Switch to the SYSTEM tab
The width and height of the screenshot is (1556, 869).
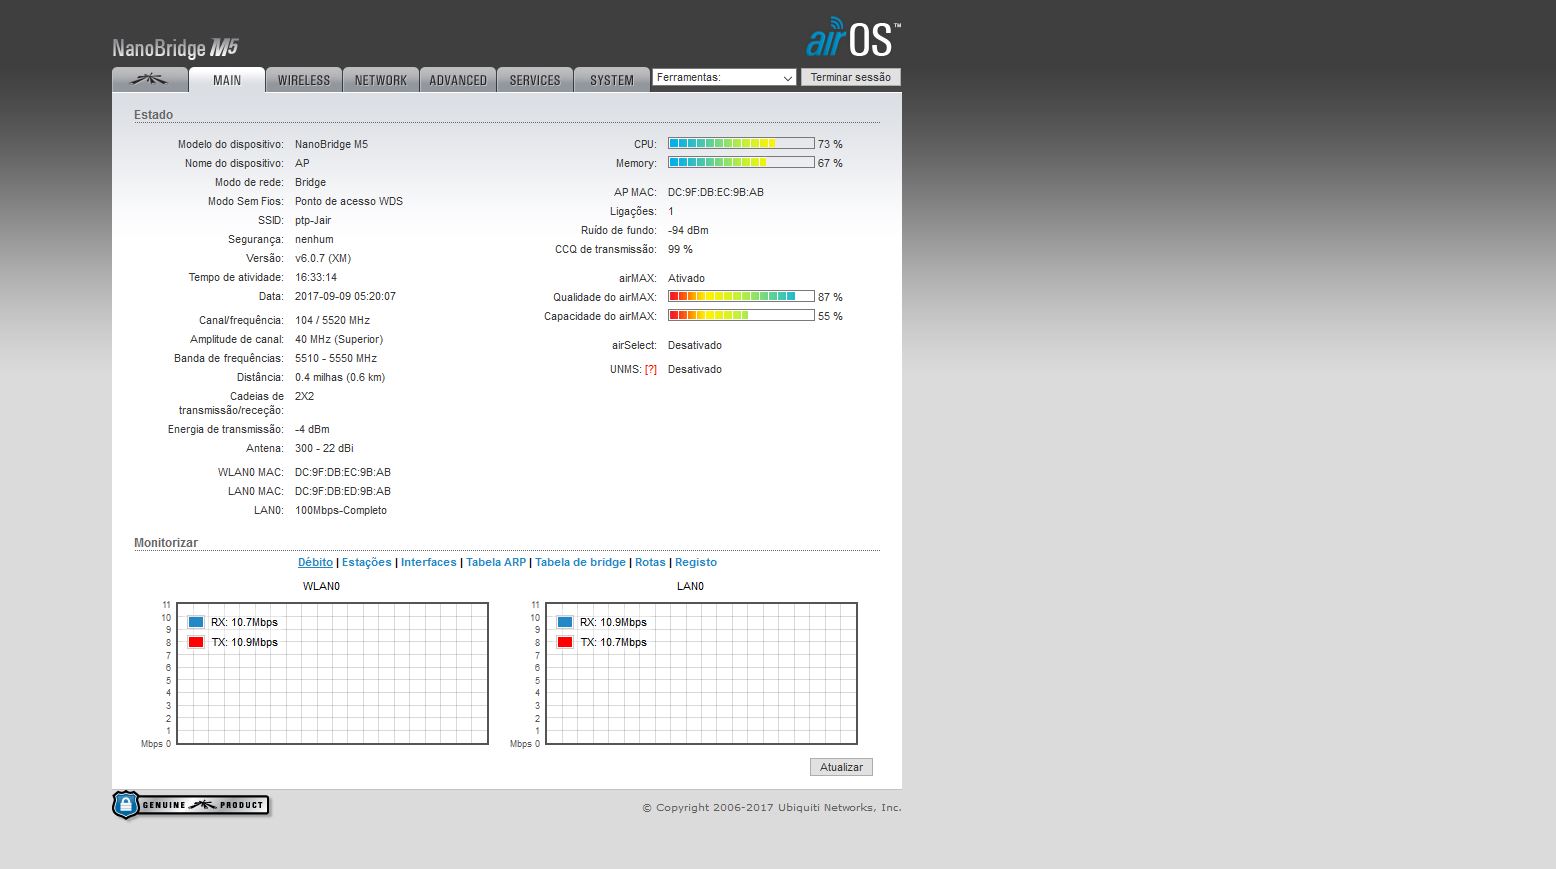[x=612, y=80]
